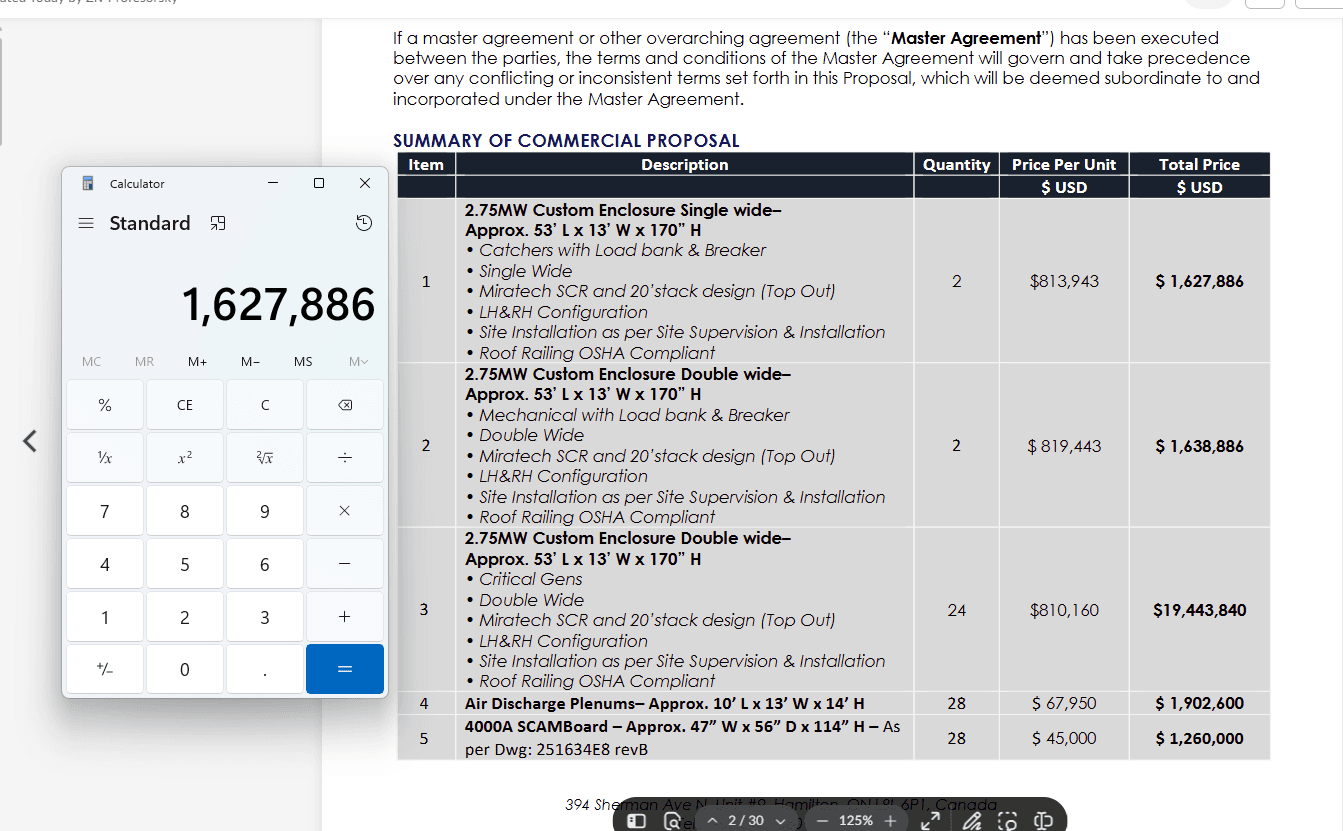Go to next PDF page with down chevron
This screenshot has width=1343, height=831.
(x=781, y=821)
